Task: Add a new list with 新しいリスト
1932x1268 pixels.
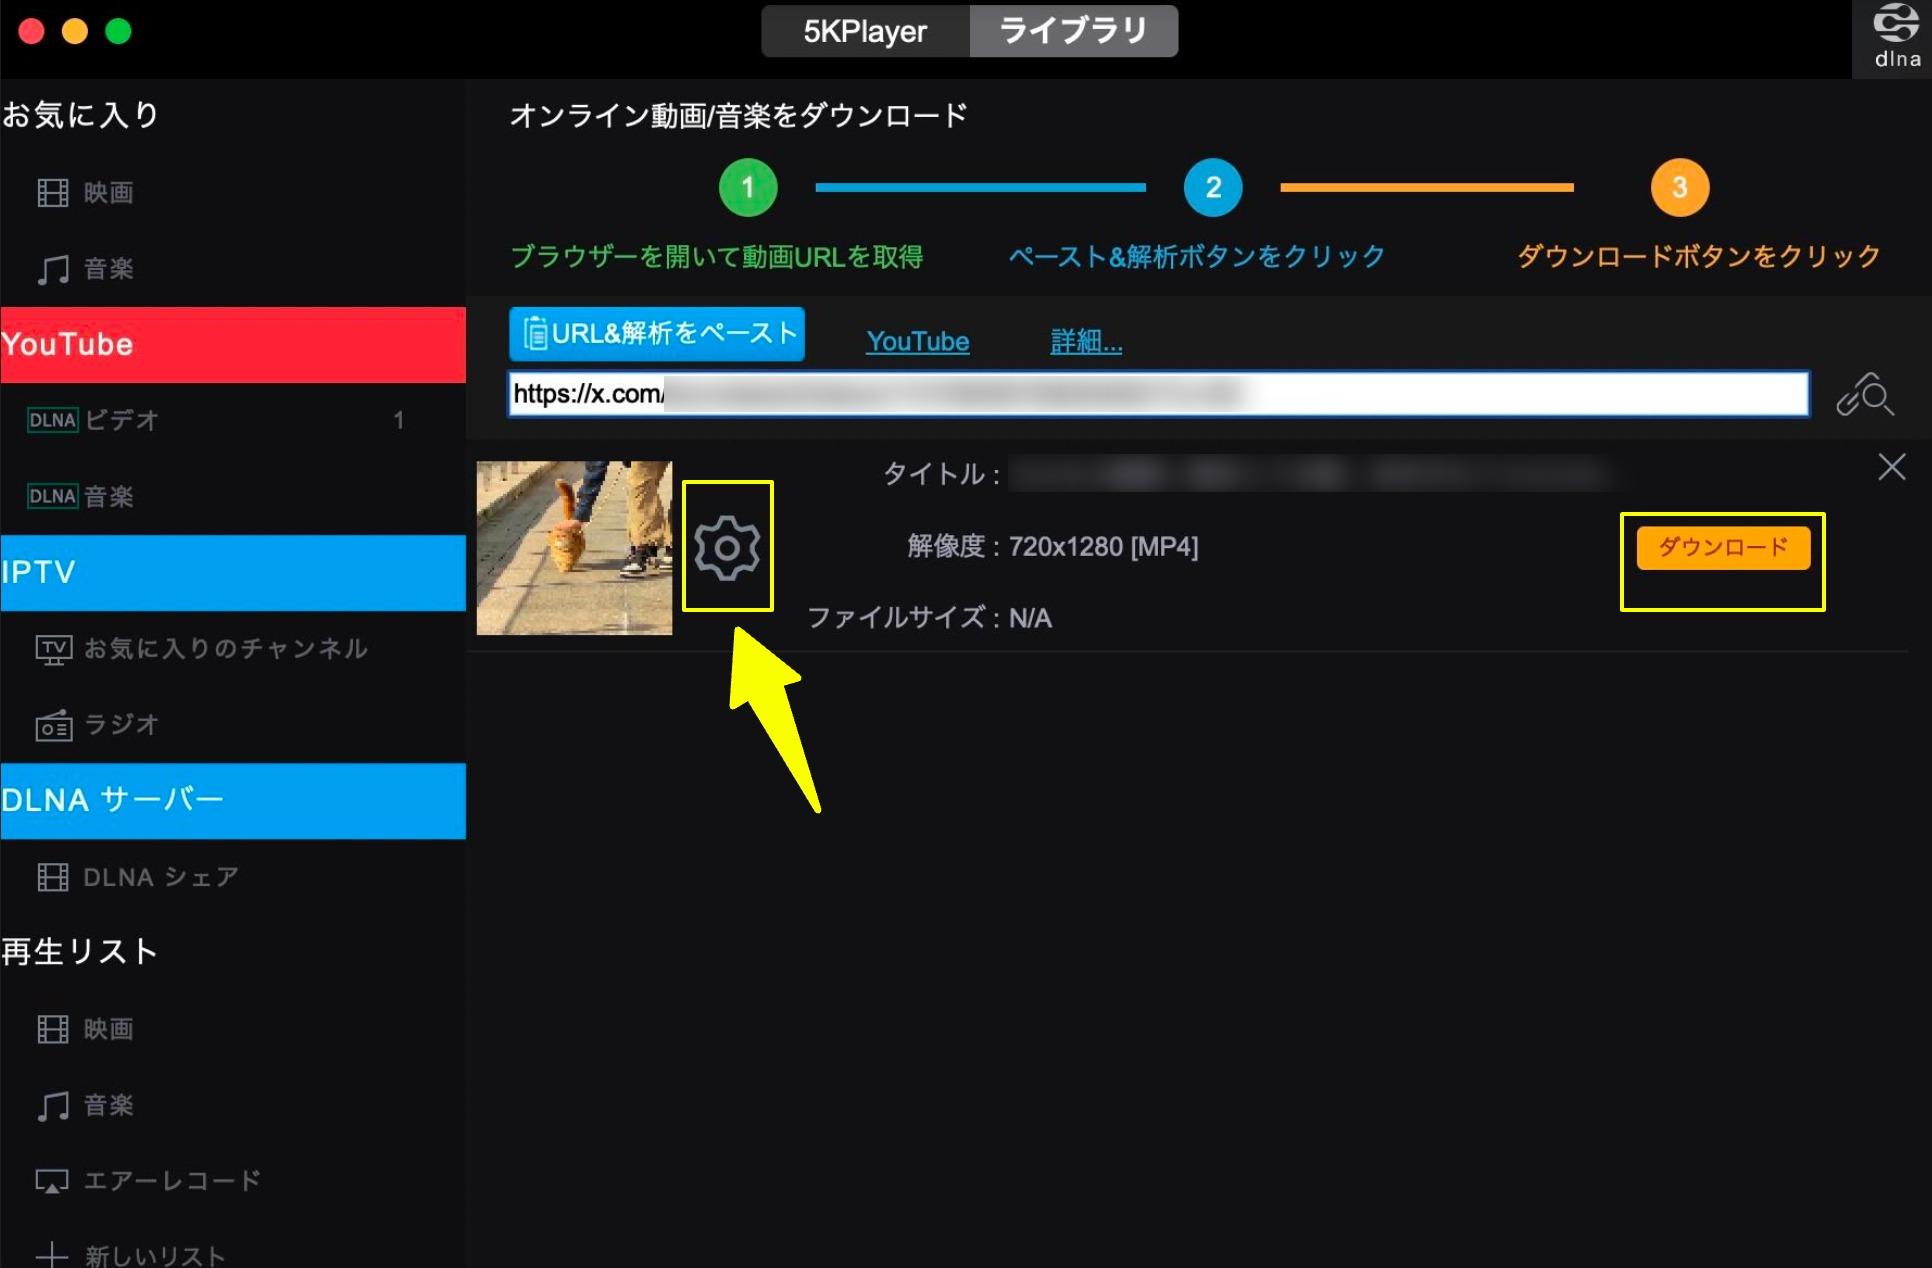Action: click(x=130, y=1255)
